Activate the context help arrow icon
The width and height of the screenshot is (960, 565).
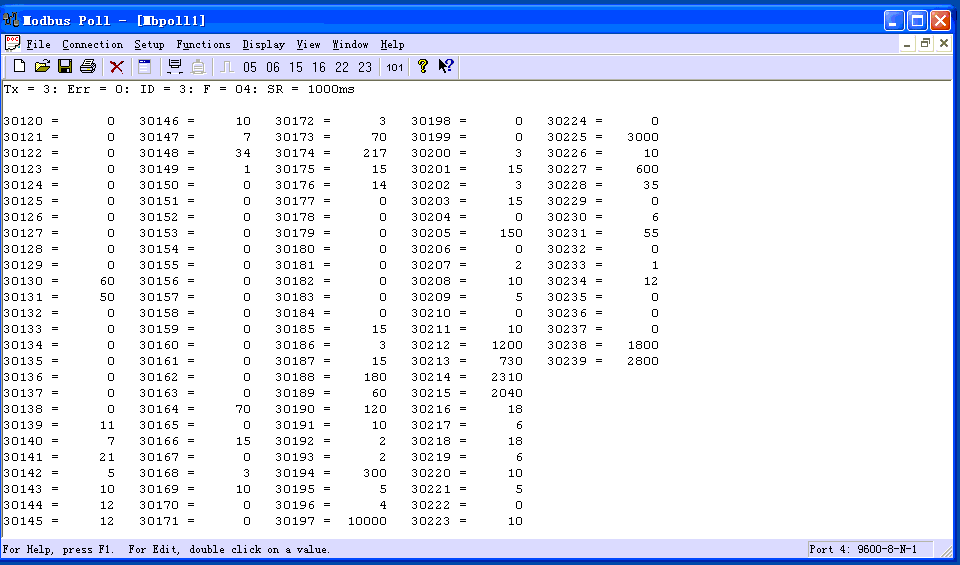[446, 67]
